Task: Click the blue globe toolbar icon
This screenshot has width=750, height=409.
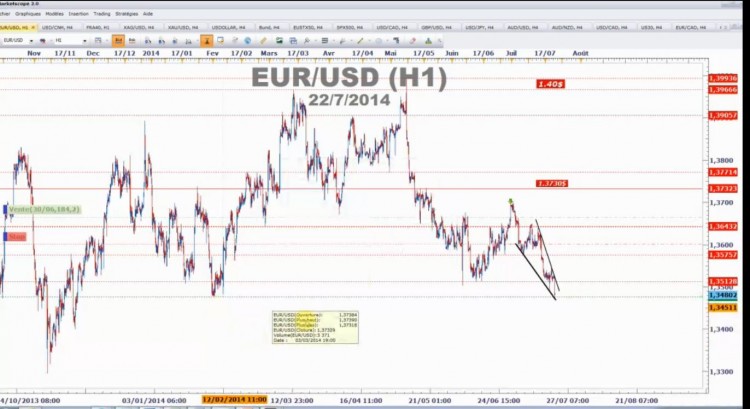Action: click(248, 41)
